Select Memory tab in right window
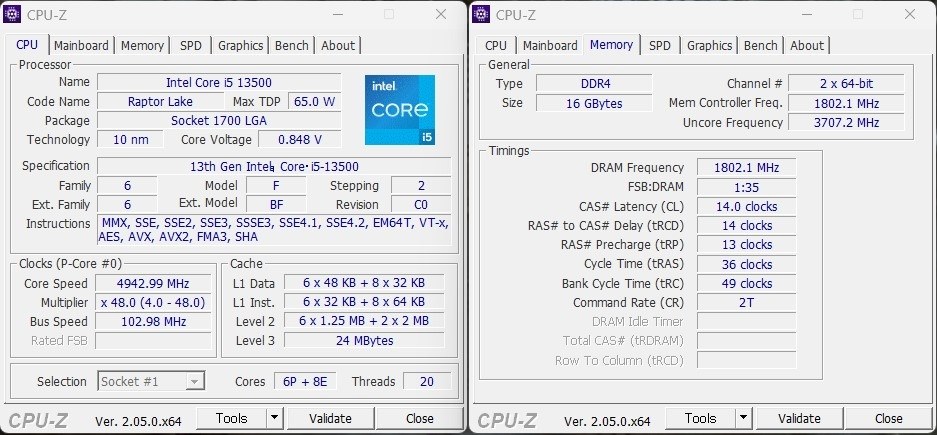 (611, 45)
